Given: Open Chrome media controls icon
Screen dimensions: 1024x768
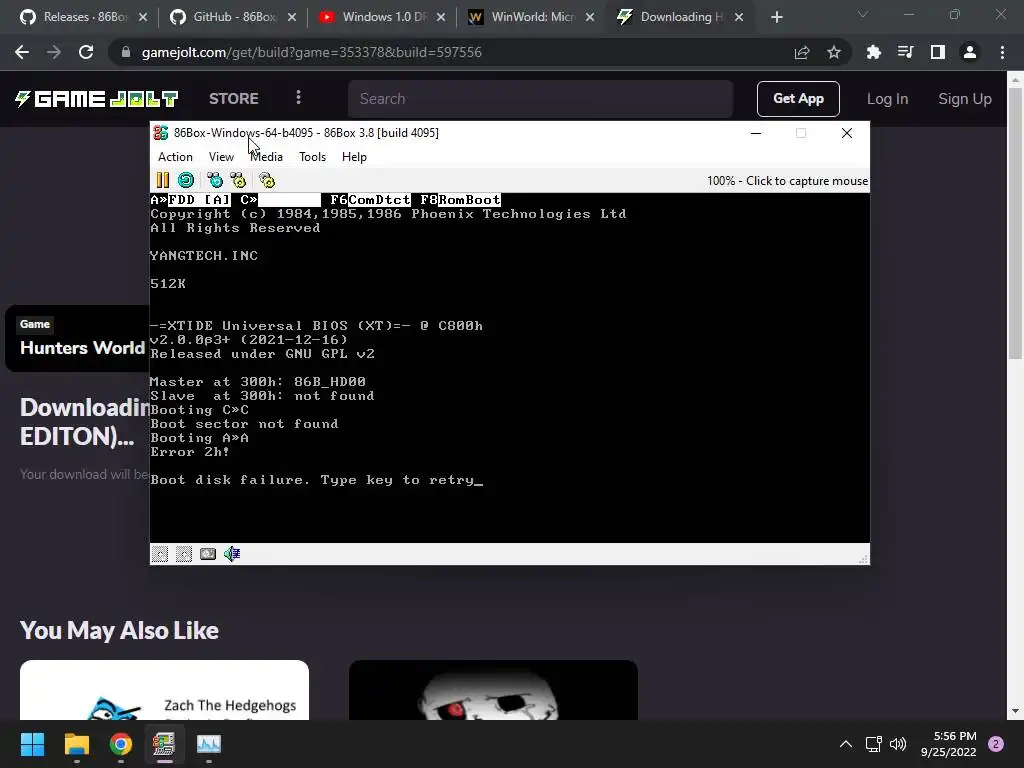Looking at the screenshot, I should 905,52.
